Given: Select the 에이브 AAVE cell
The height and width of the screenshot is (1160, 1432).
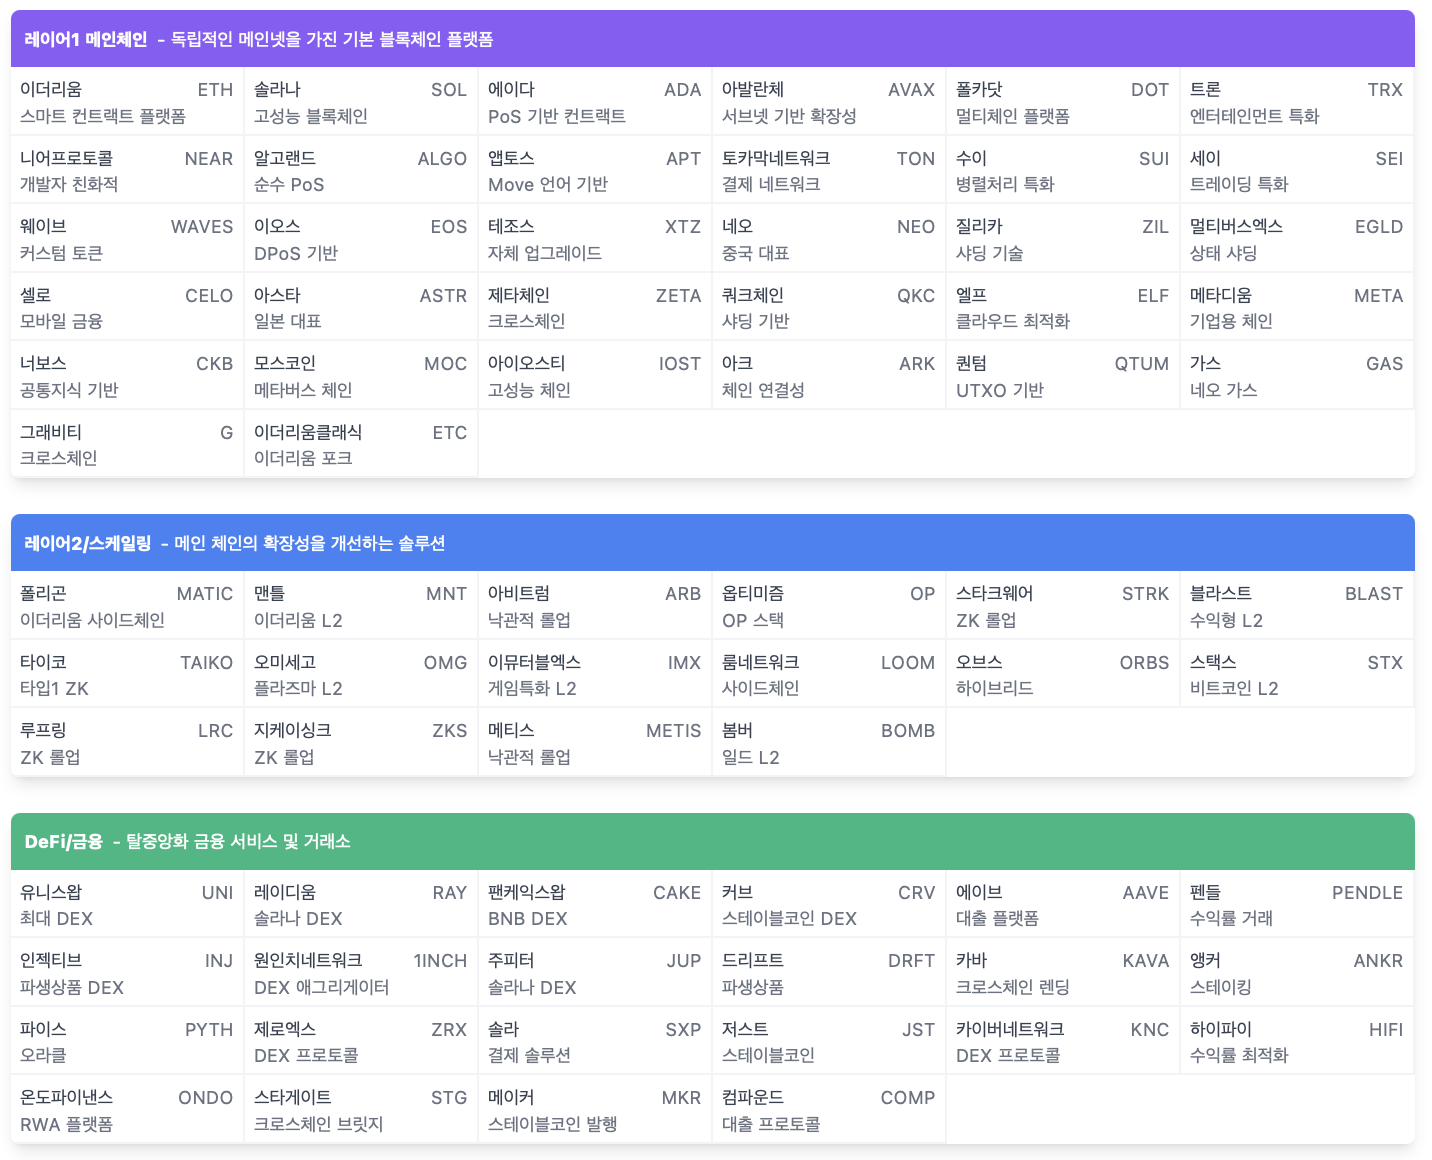Looking at the screenshot, I should pyautogui.click(x=1063, y=905).
